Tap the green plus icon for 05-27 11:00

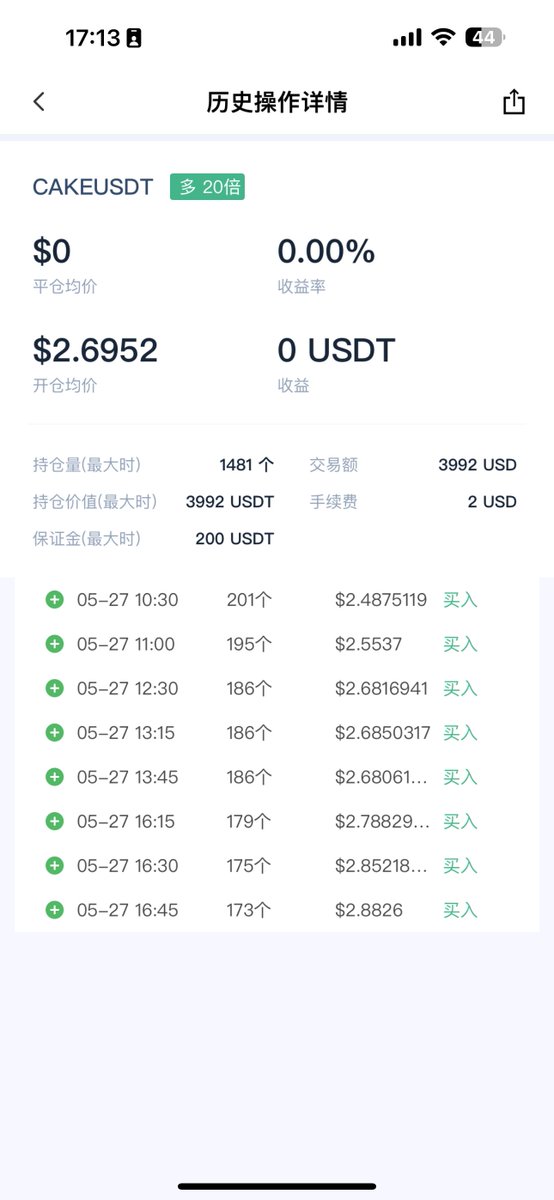(55, 644)
